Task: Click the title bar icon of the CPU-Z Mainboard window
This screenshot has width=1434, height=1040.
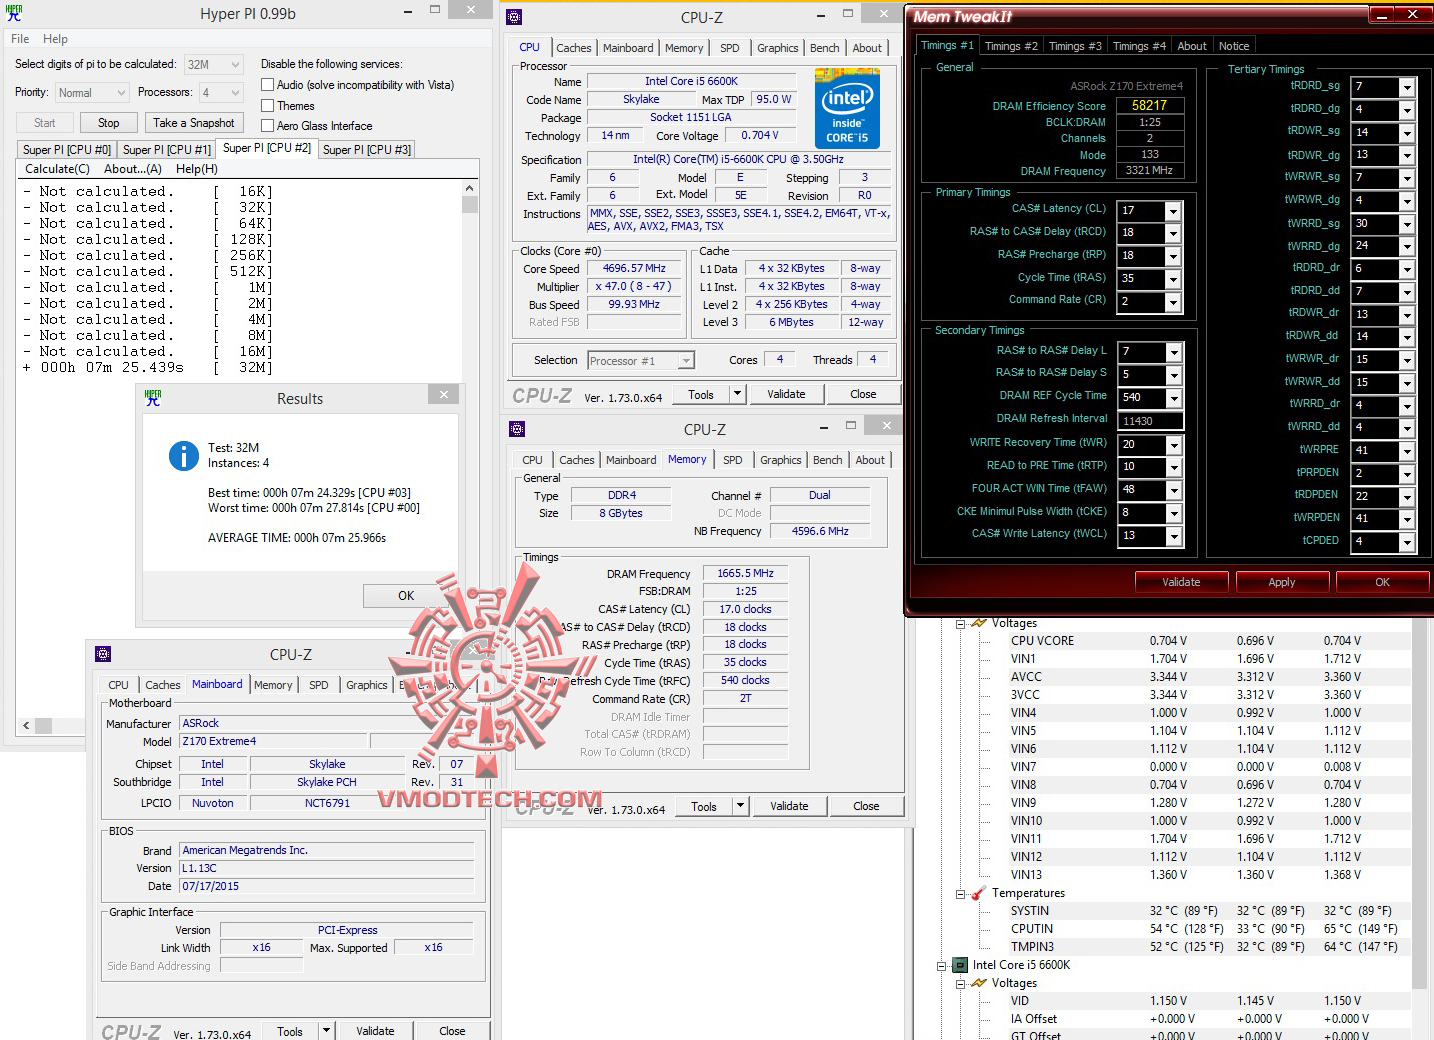Action: pos(103,654)
